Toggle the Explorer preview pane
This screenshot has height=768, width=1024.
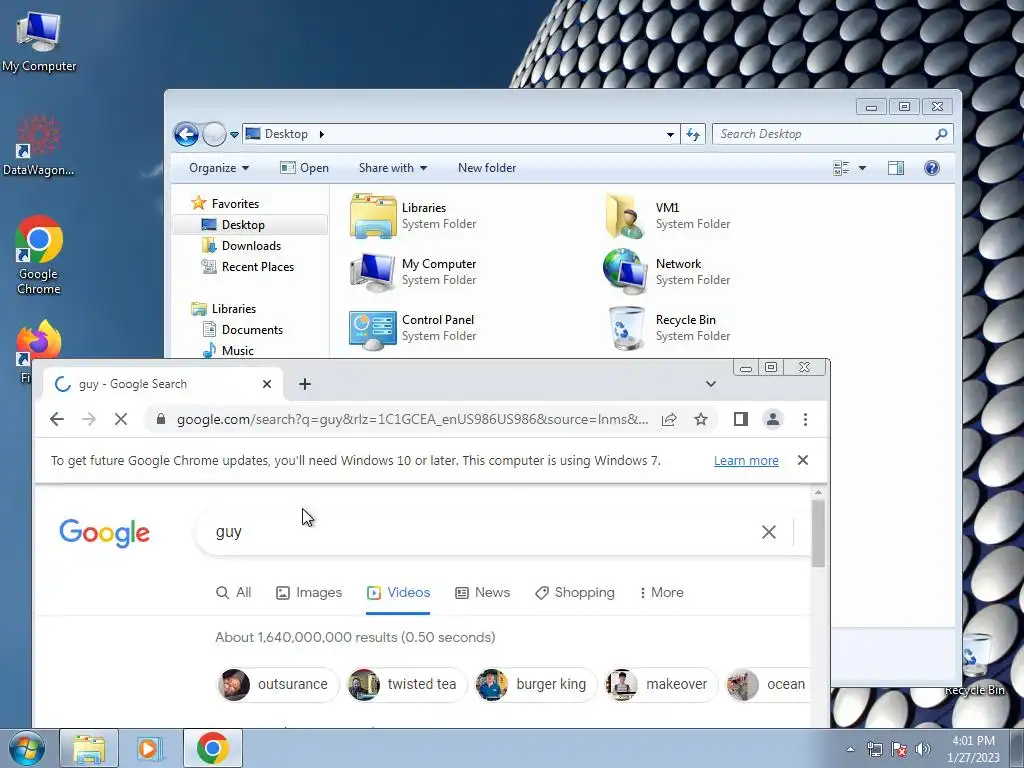point(896,168)
